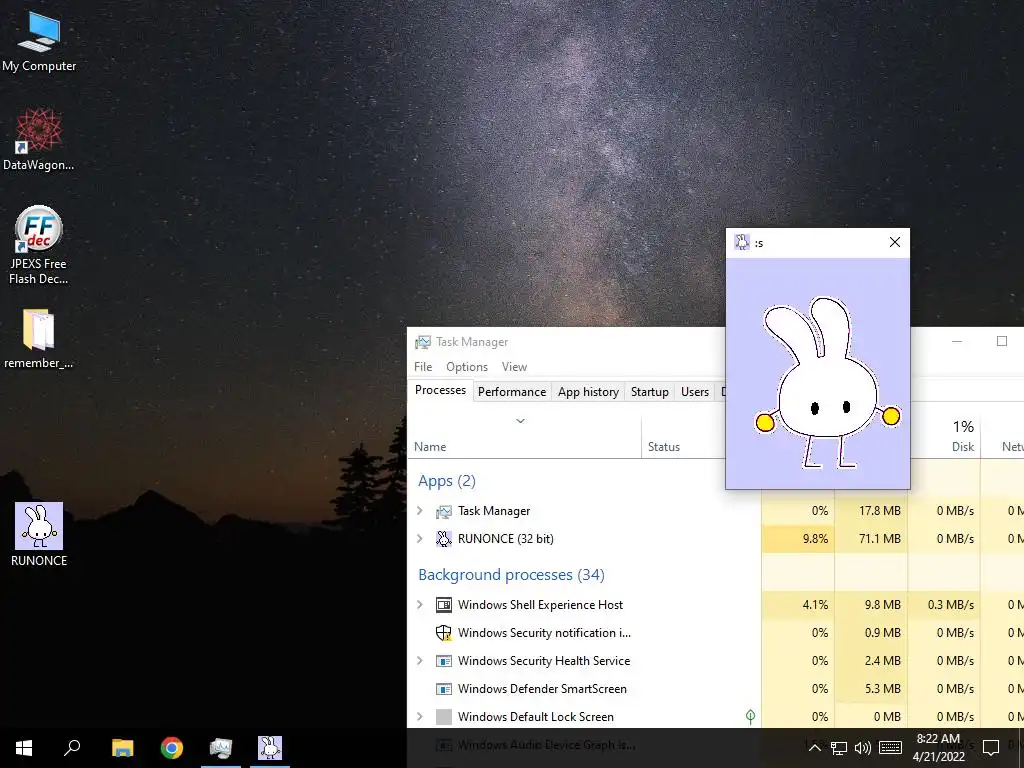Launch Google Chrome from the taskbar

pos(172,748)
